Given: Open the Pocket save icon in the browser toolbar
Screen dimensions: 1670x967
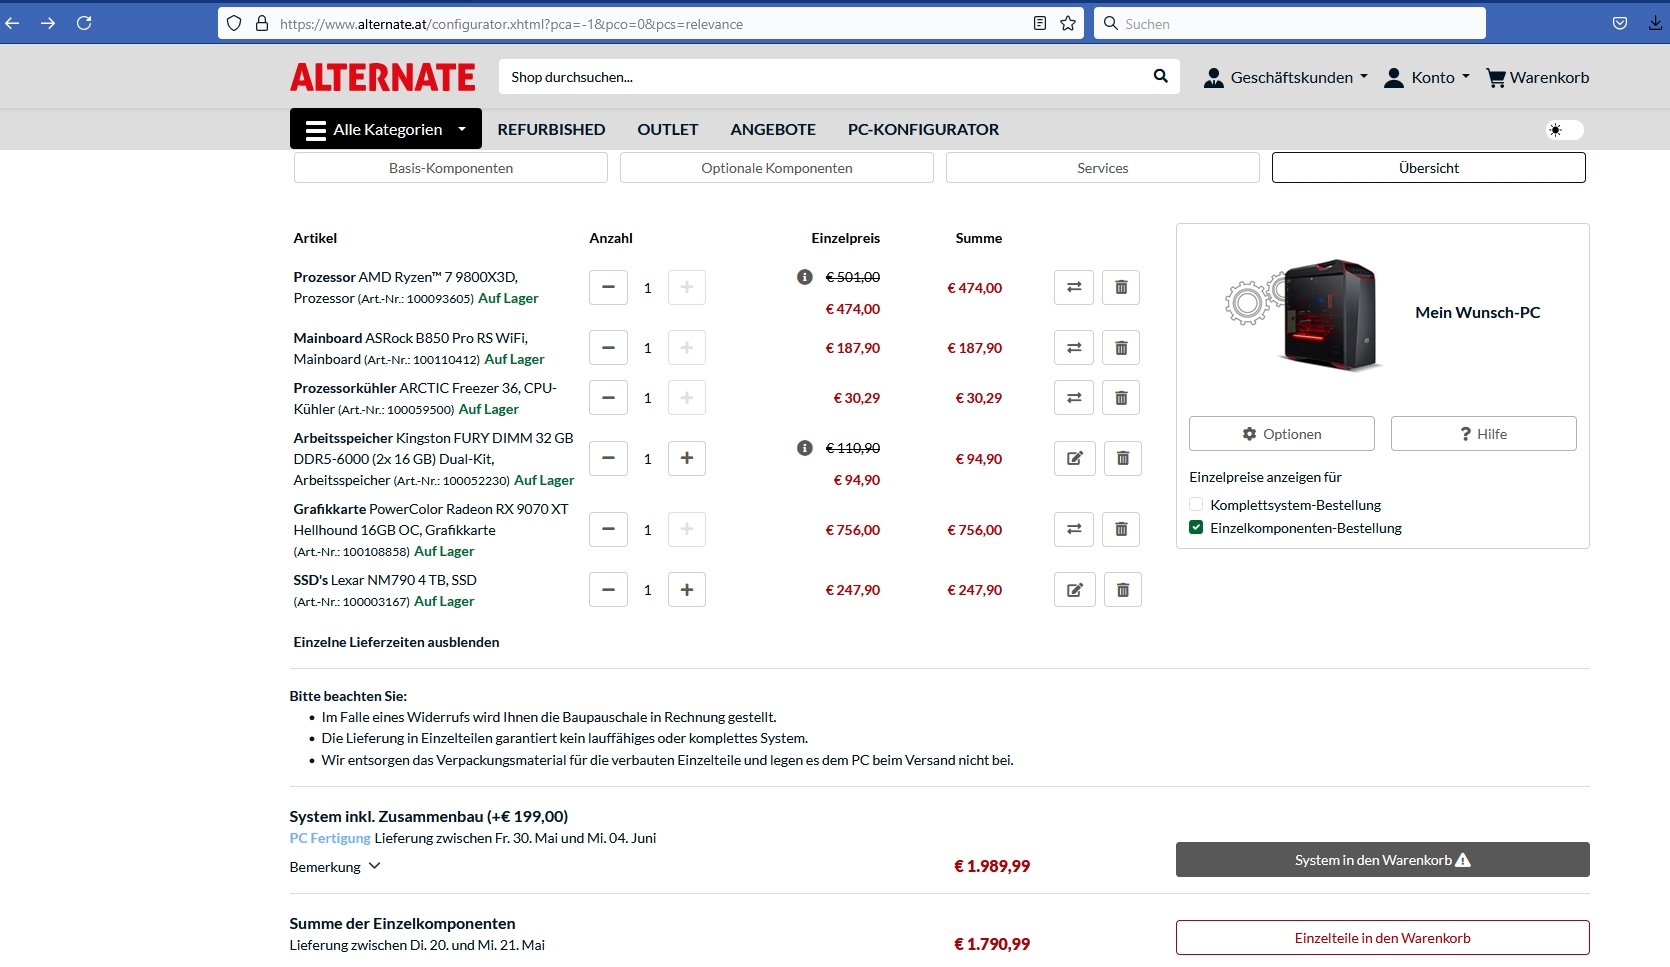Looking at the screenshot, I should point(1620,23).
